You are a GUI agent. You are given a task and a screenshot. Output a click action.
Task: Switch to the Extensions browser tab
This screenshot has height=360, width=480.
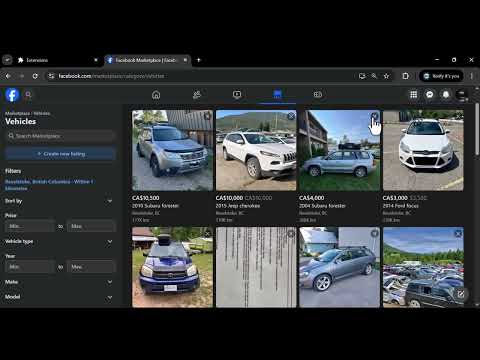[x=57, y=60]
